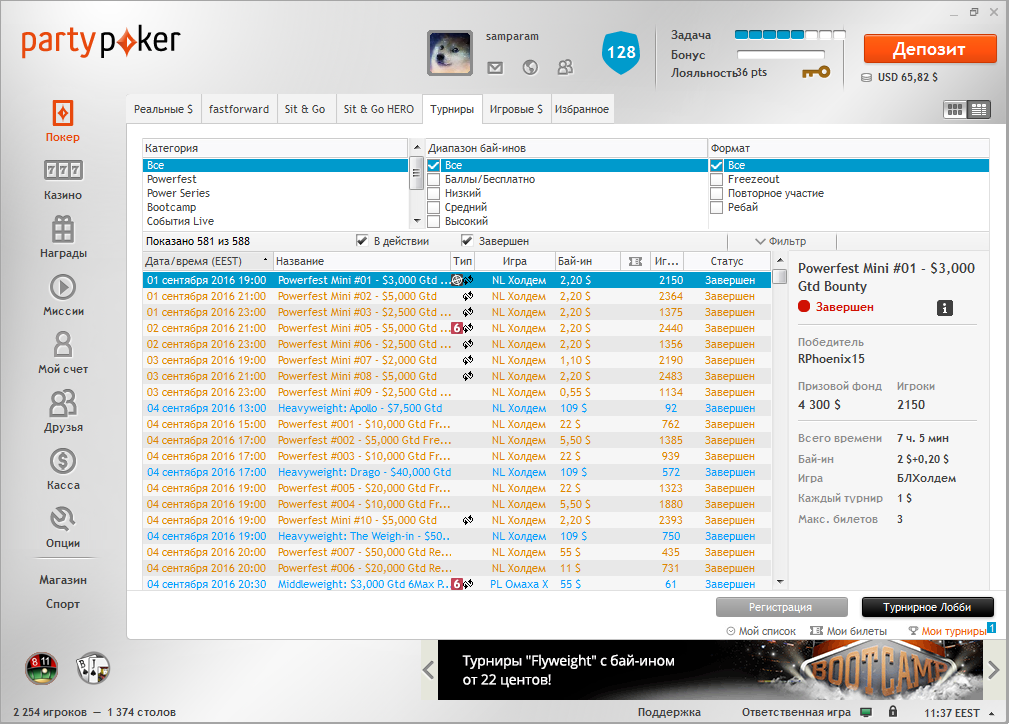
Task: Open the Касса cashier icon
Action: (x=63, y=461)
